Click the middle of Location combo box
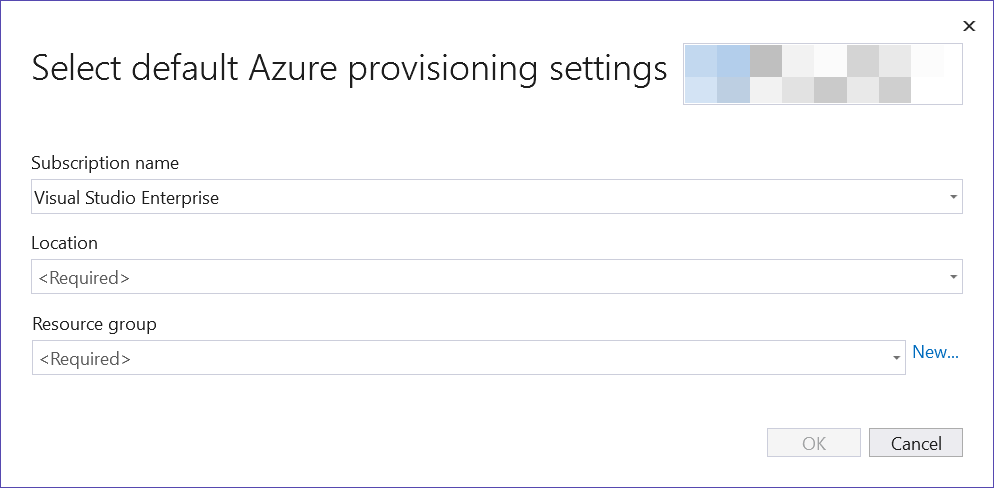Viewport: 994px width, 488px height. (497, 277)
